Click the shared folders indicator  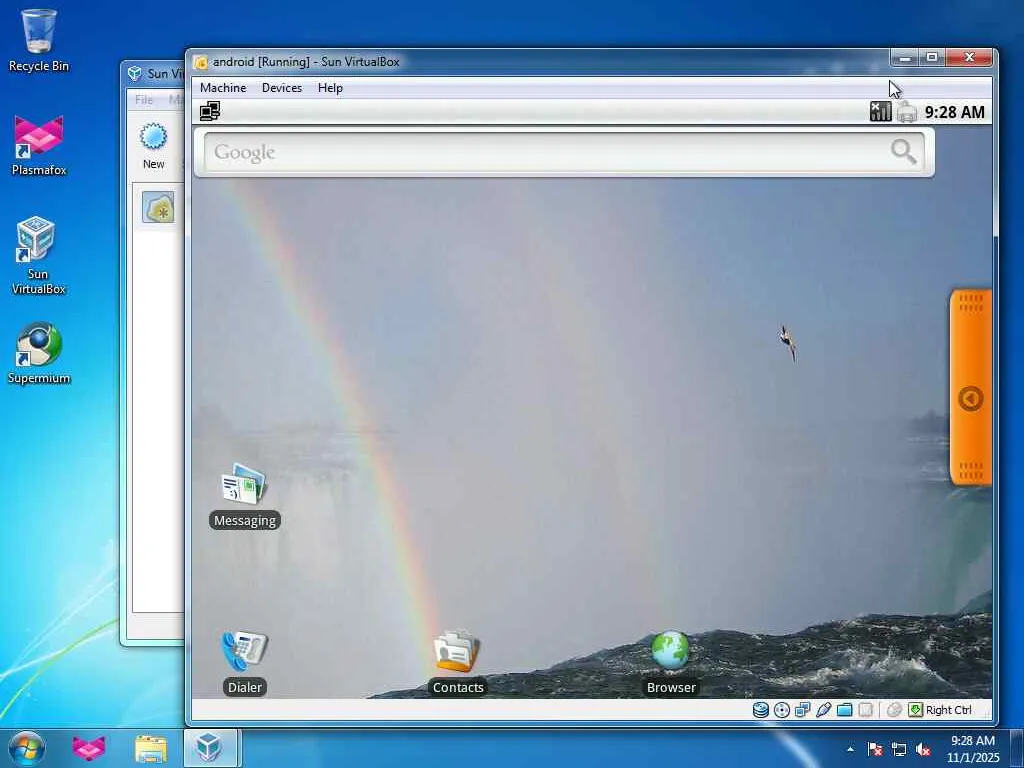[x=844, y=710]
